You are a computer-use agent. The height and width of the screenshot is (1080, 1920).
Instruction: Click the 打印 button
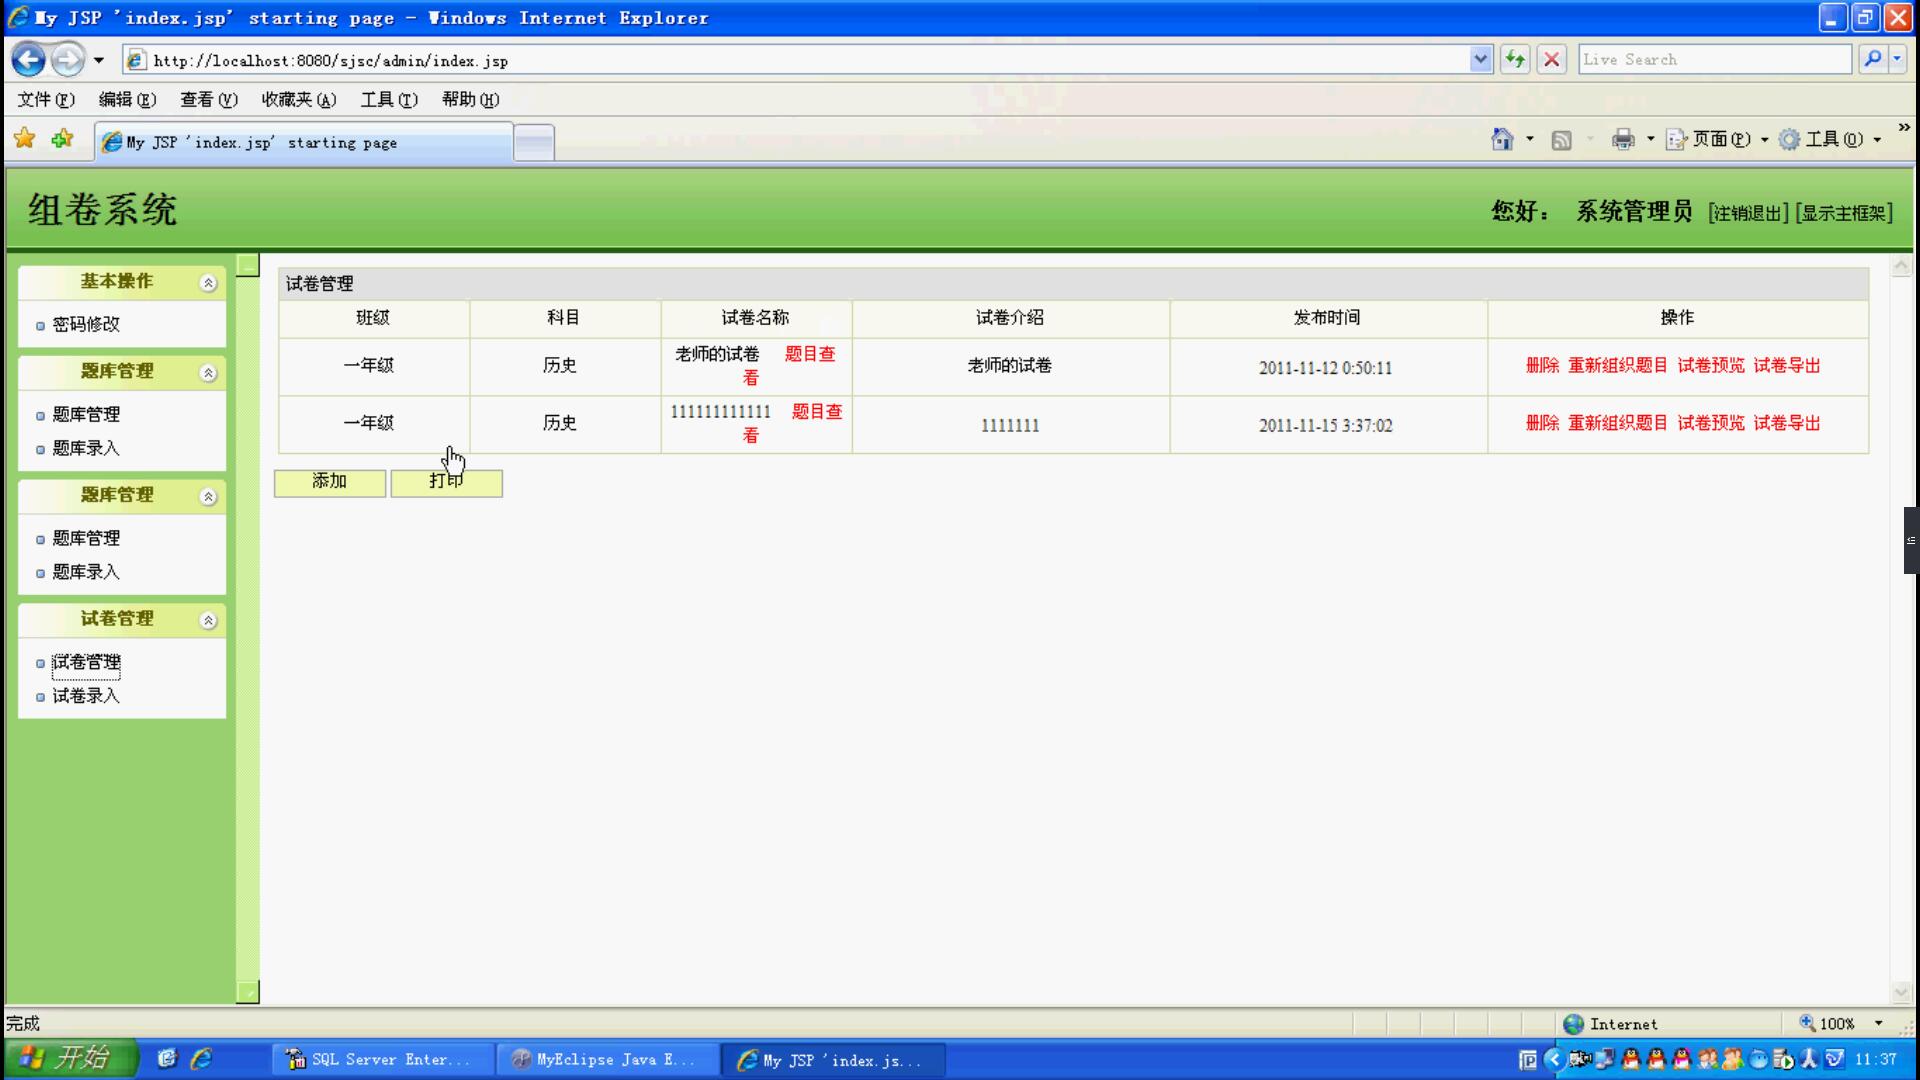[x=446, y=482]
